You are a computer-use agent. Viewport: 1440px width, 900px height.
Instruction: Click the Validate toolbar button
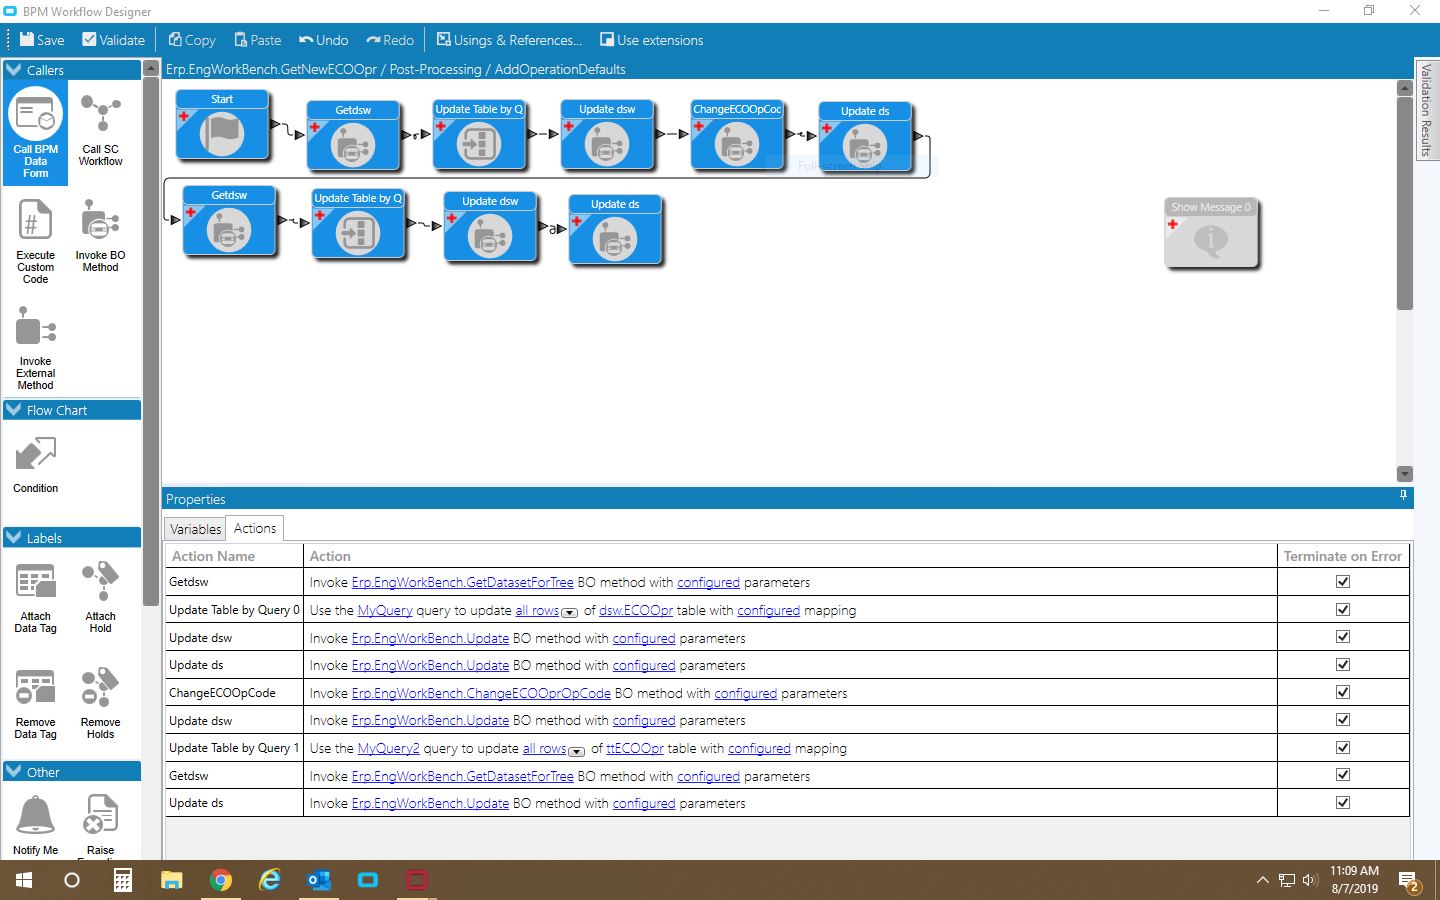tap(114, 40)
